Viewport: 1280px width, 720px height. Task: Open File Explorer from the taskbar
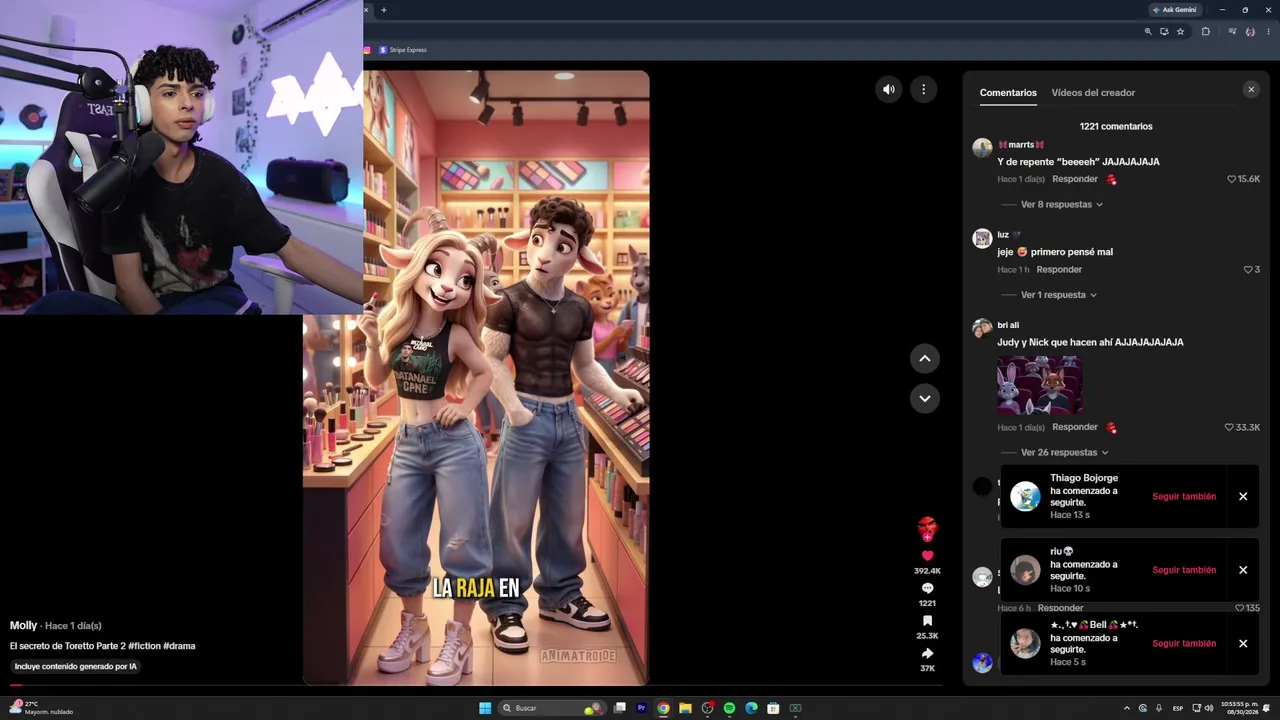click(x=685, y=708)
